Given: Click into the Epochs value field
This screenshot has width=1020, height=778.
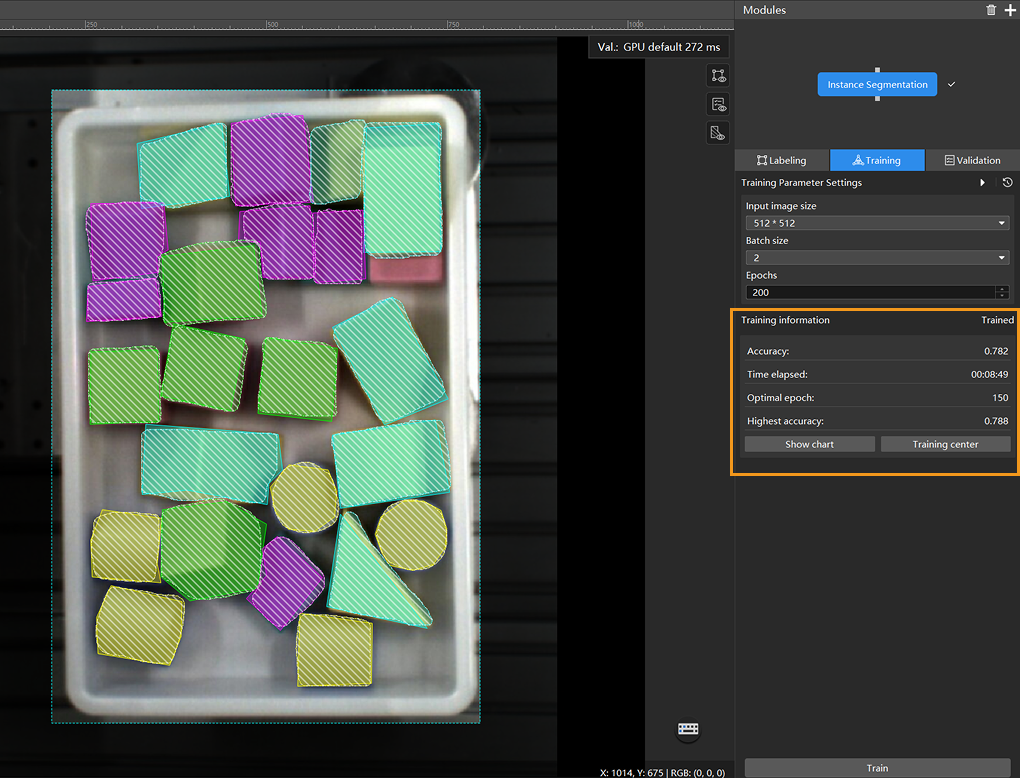Looking at the screenshot, I should coord(868,293).
